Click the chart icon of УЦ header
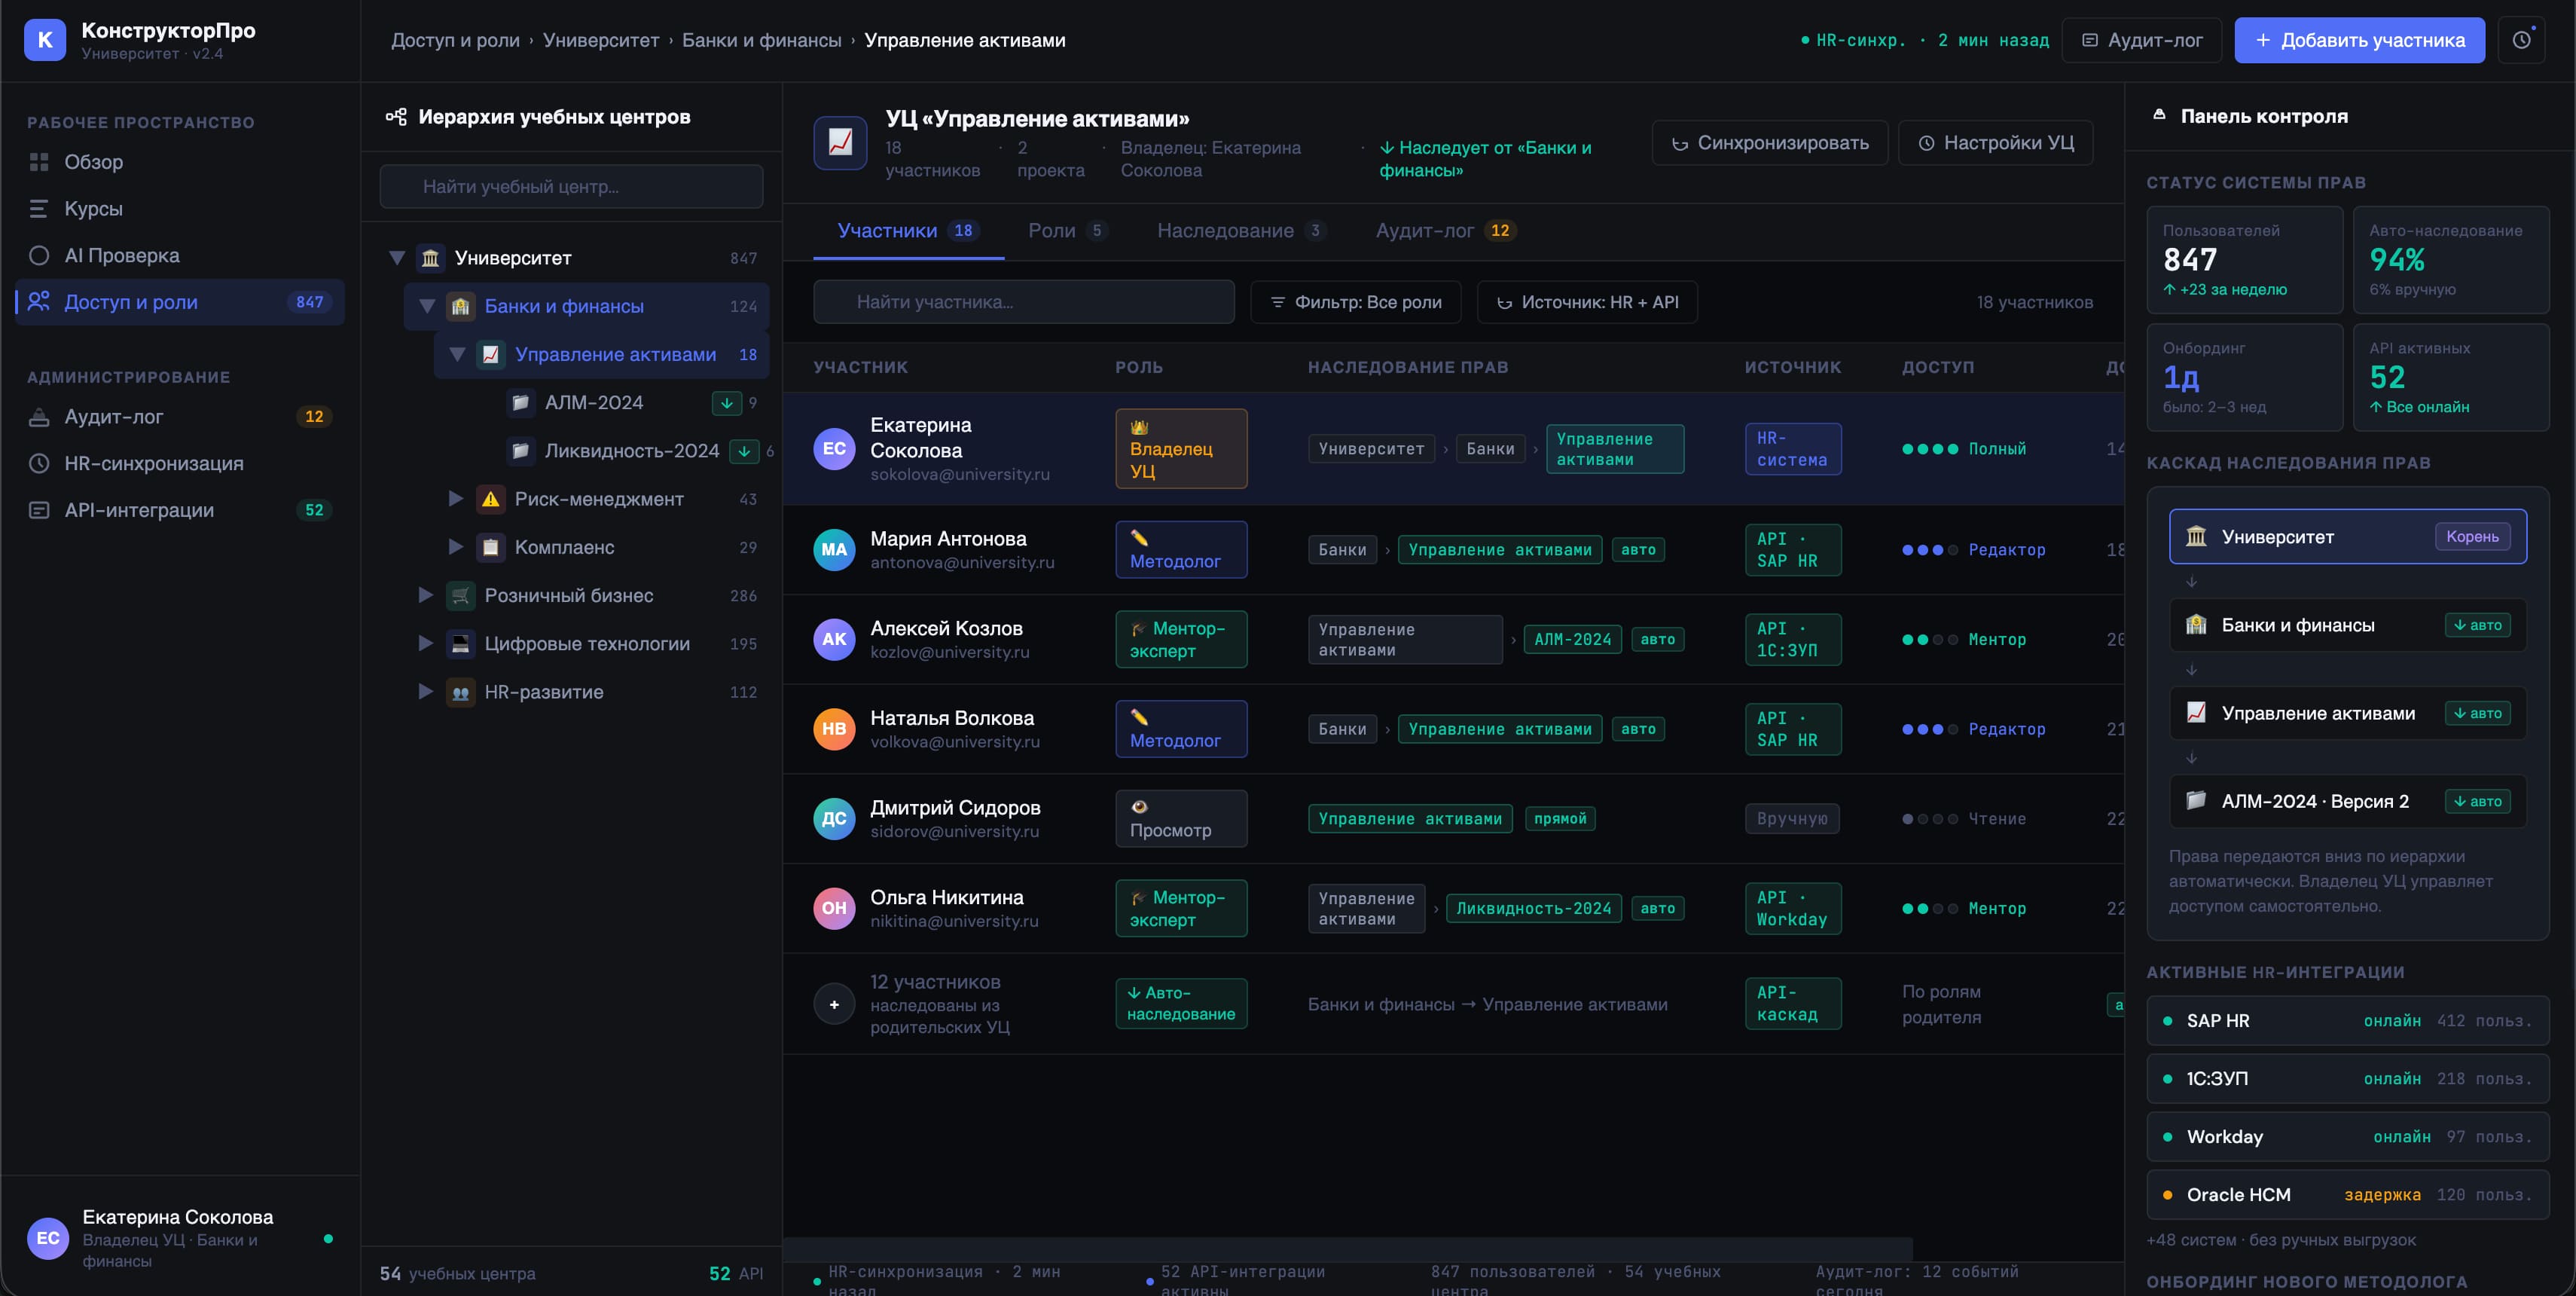 click(840, 143)
